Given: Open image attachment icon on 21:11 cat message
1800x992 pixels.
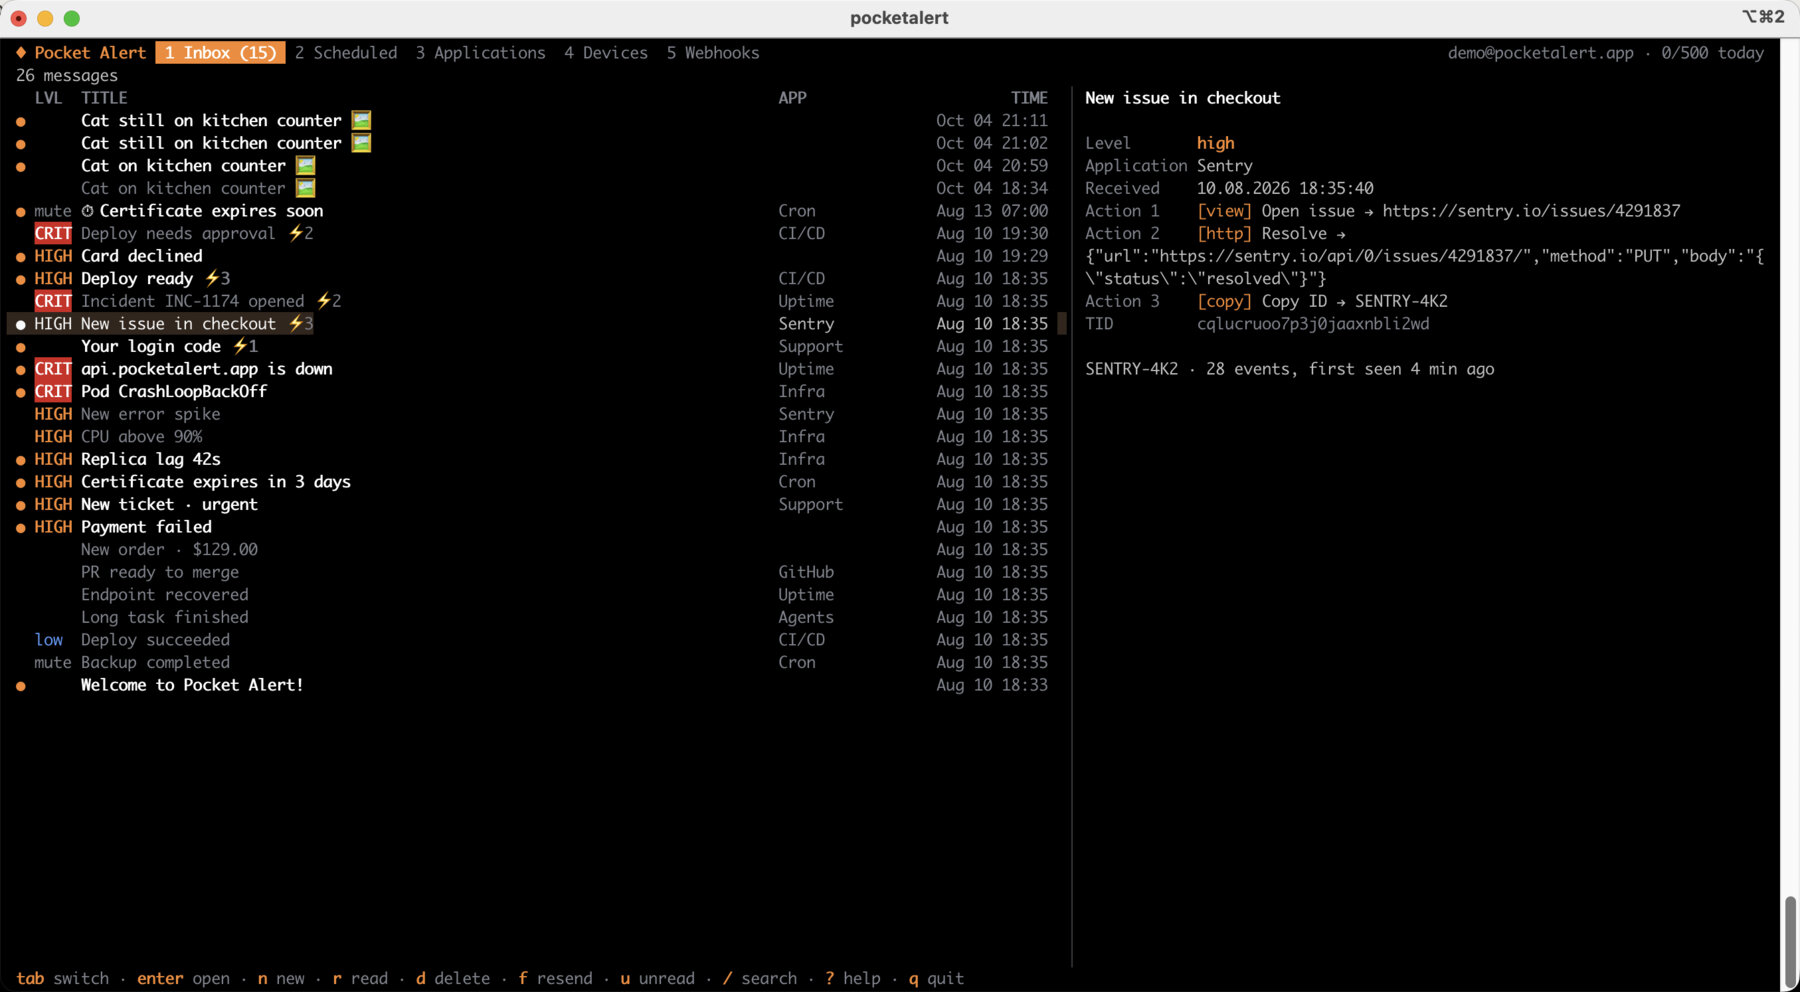Looking at the screenshot, I should [361, 121].
